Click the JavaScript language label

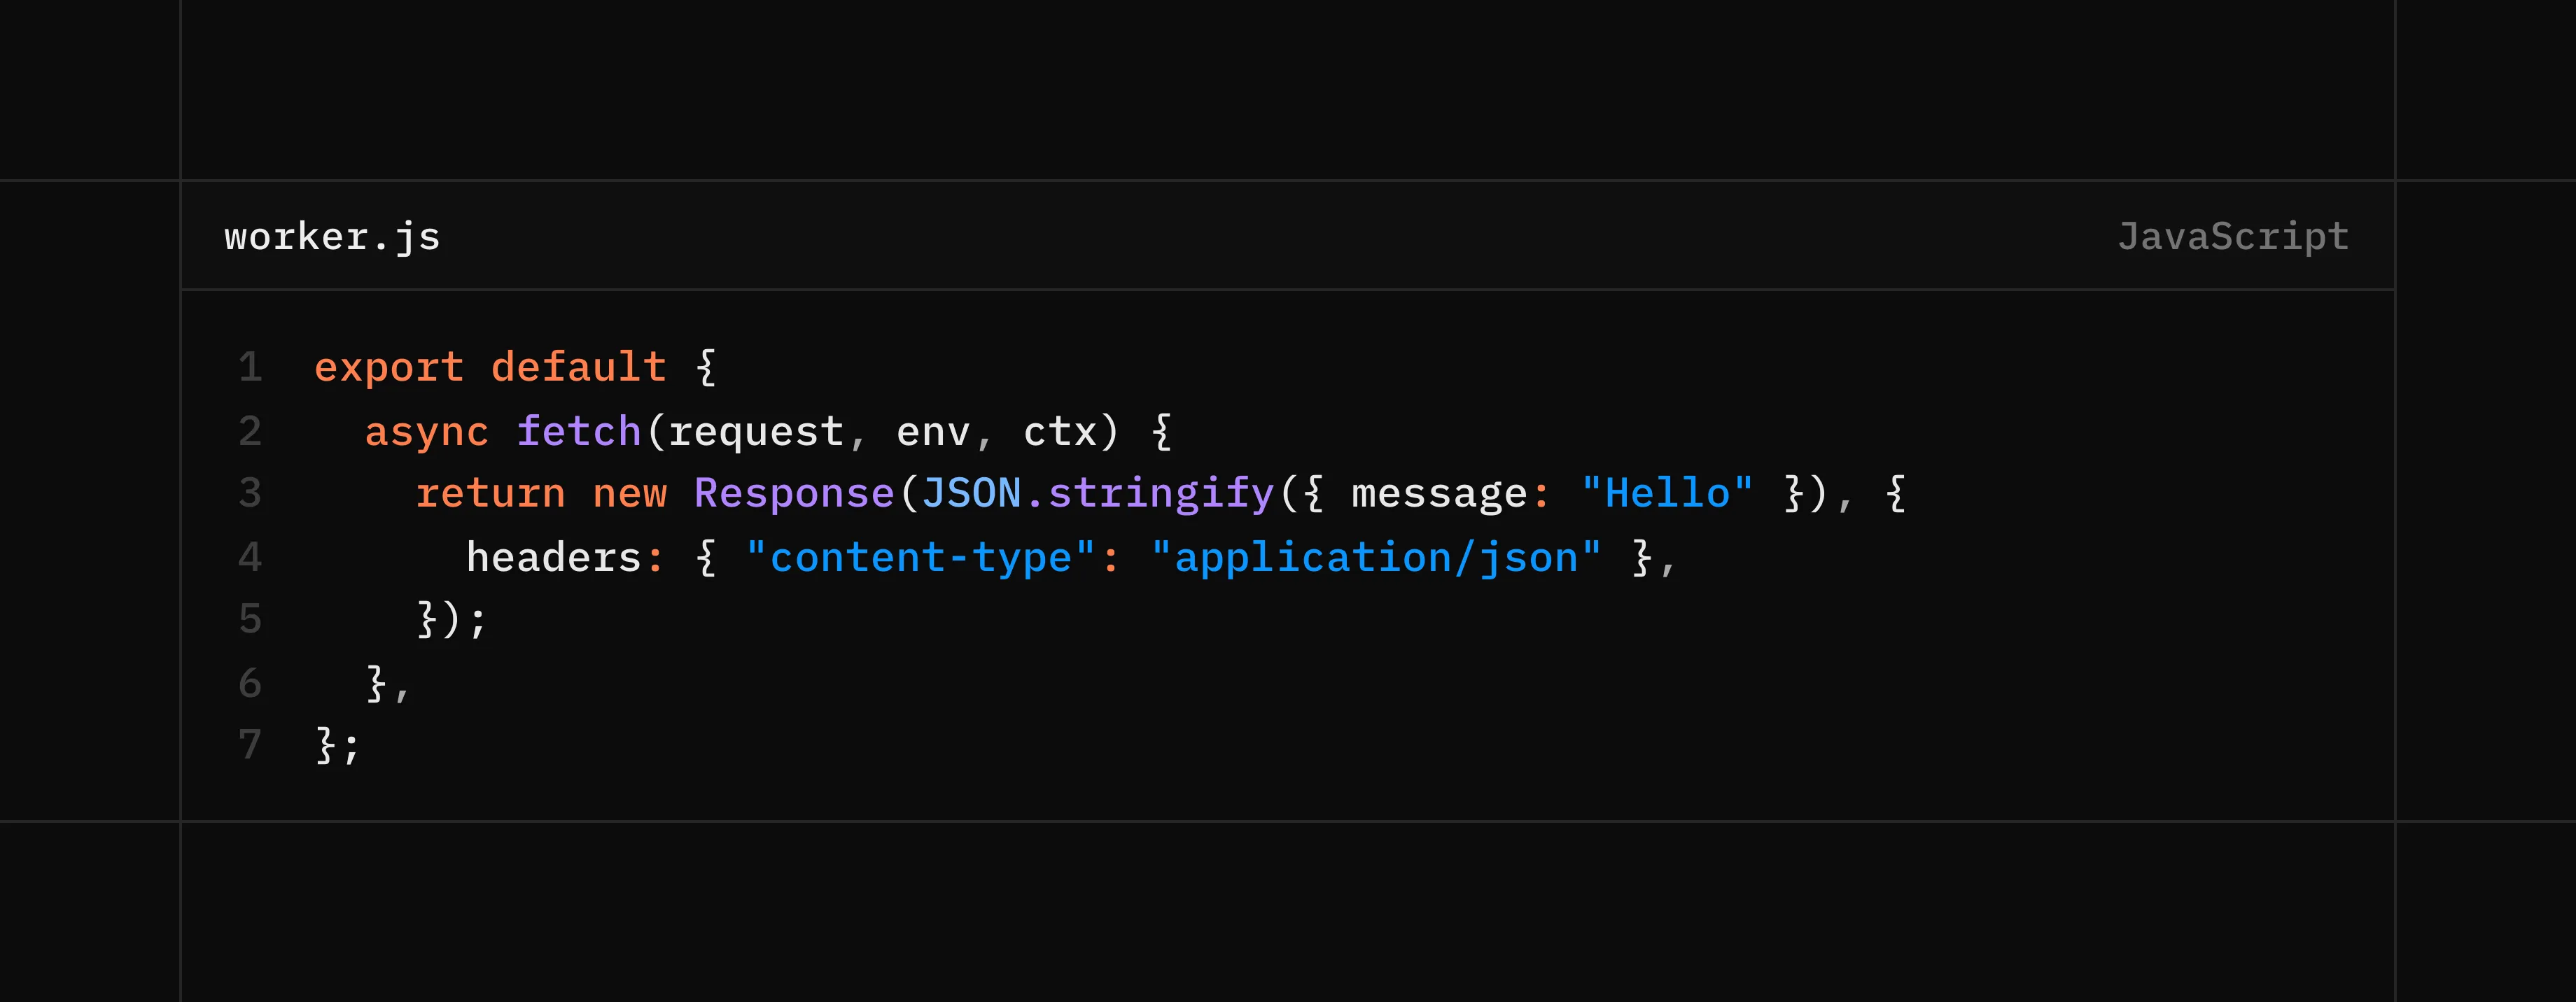[x=2232, y=237]
